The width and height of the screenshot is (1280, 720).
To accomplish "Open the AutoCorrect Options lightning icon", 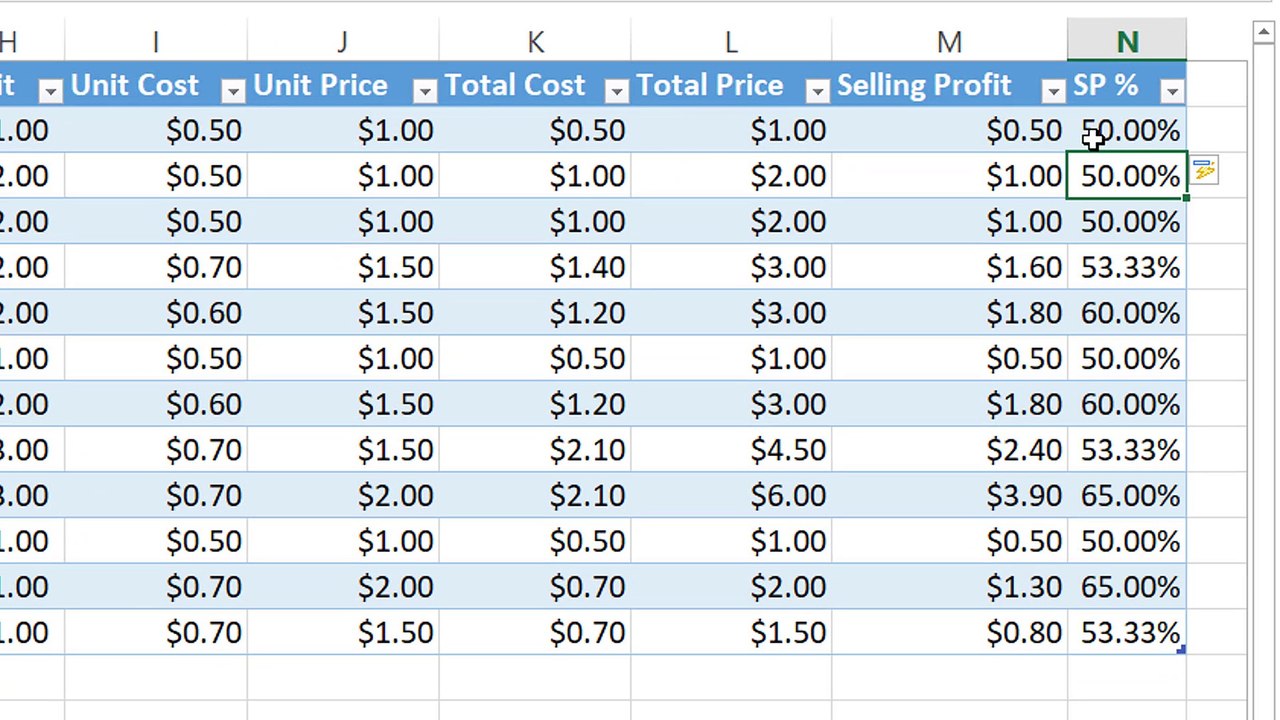I will [x=1204, y=172].
